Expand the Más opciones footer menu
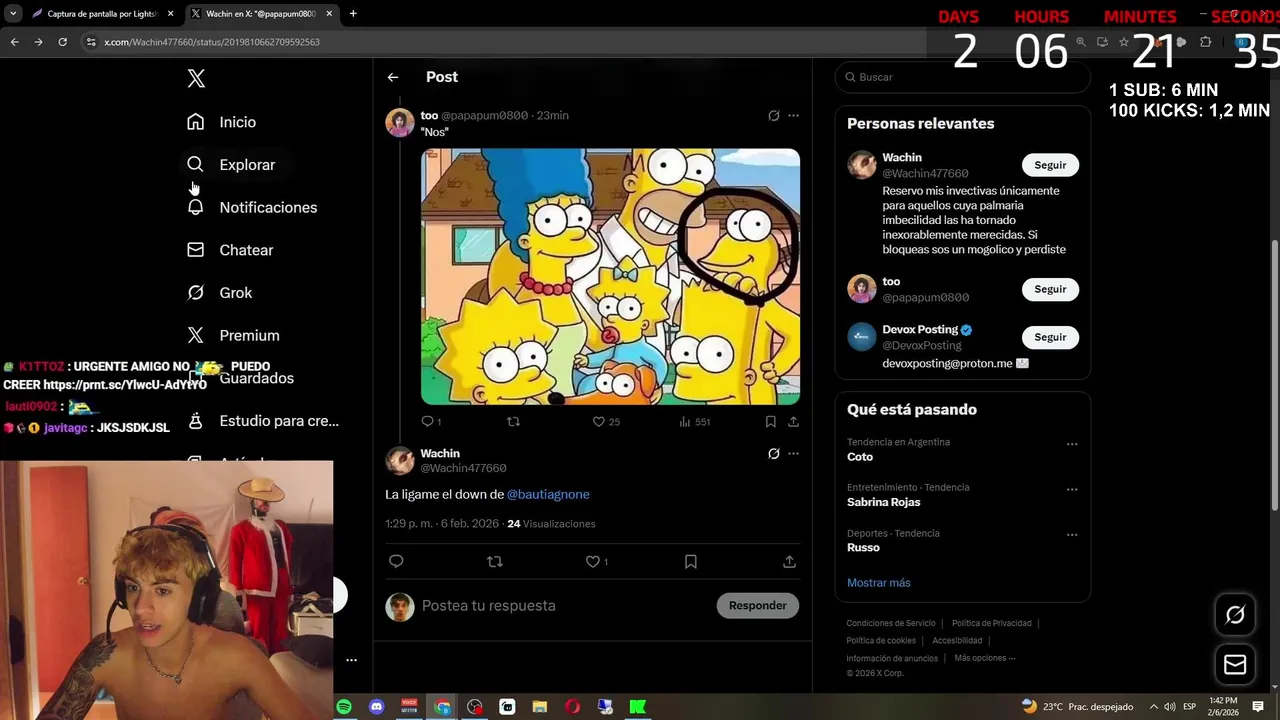The height and width of the screenshot is (720, 1280). [985, 658]
